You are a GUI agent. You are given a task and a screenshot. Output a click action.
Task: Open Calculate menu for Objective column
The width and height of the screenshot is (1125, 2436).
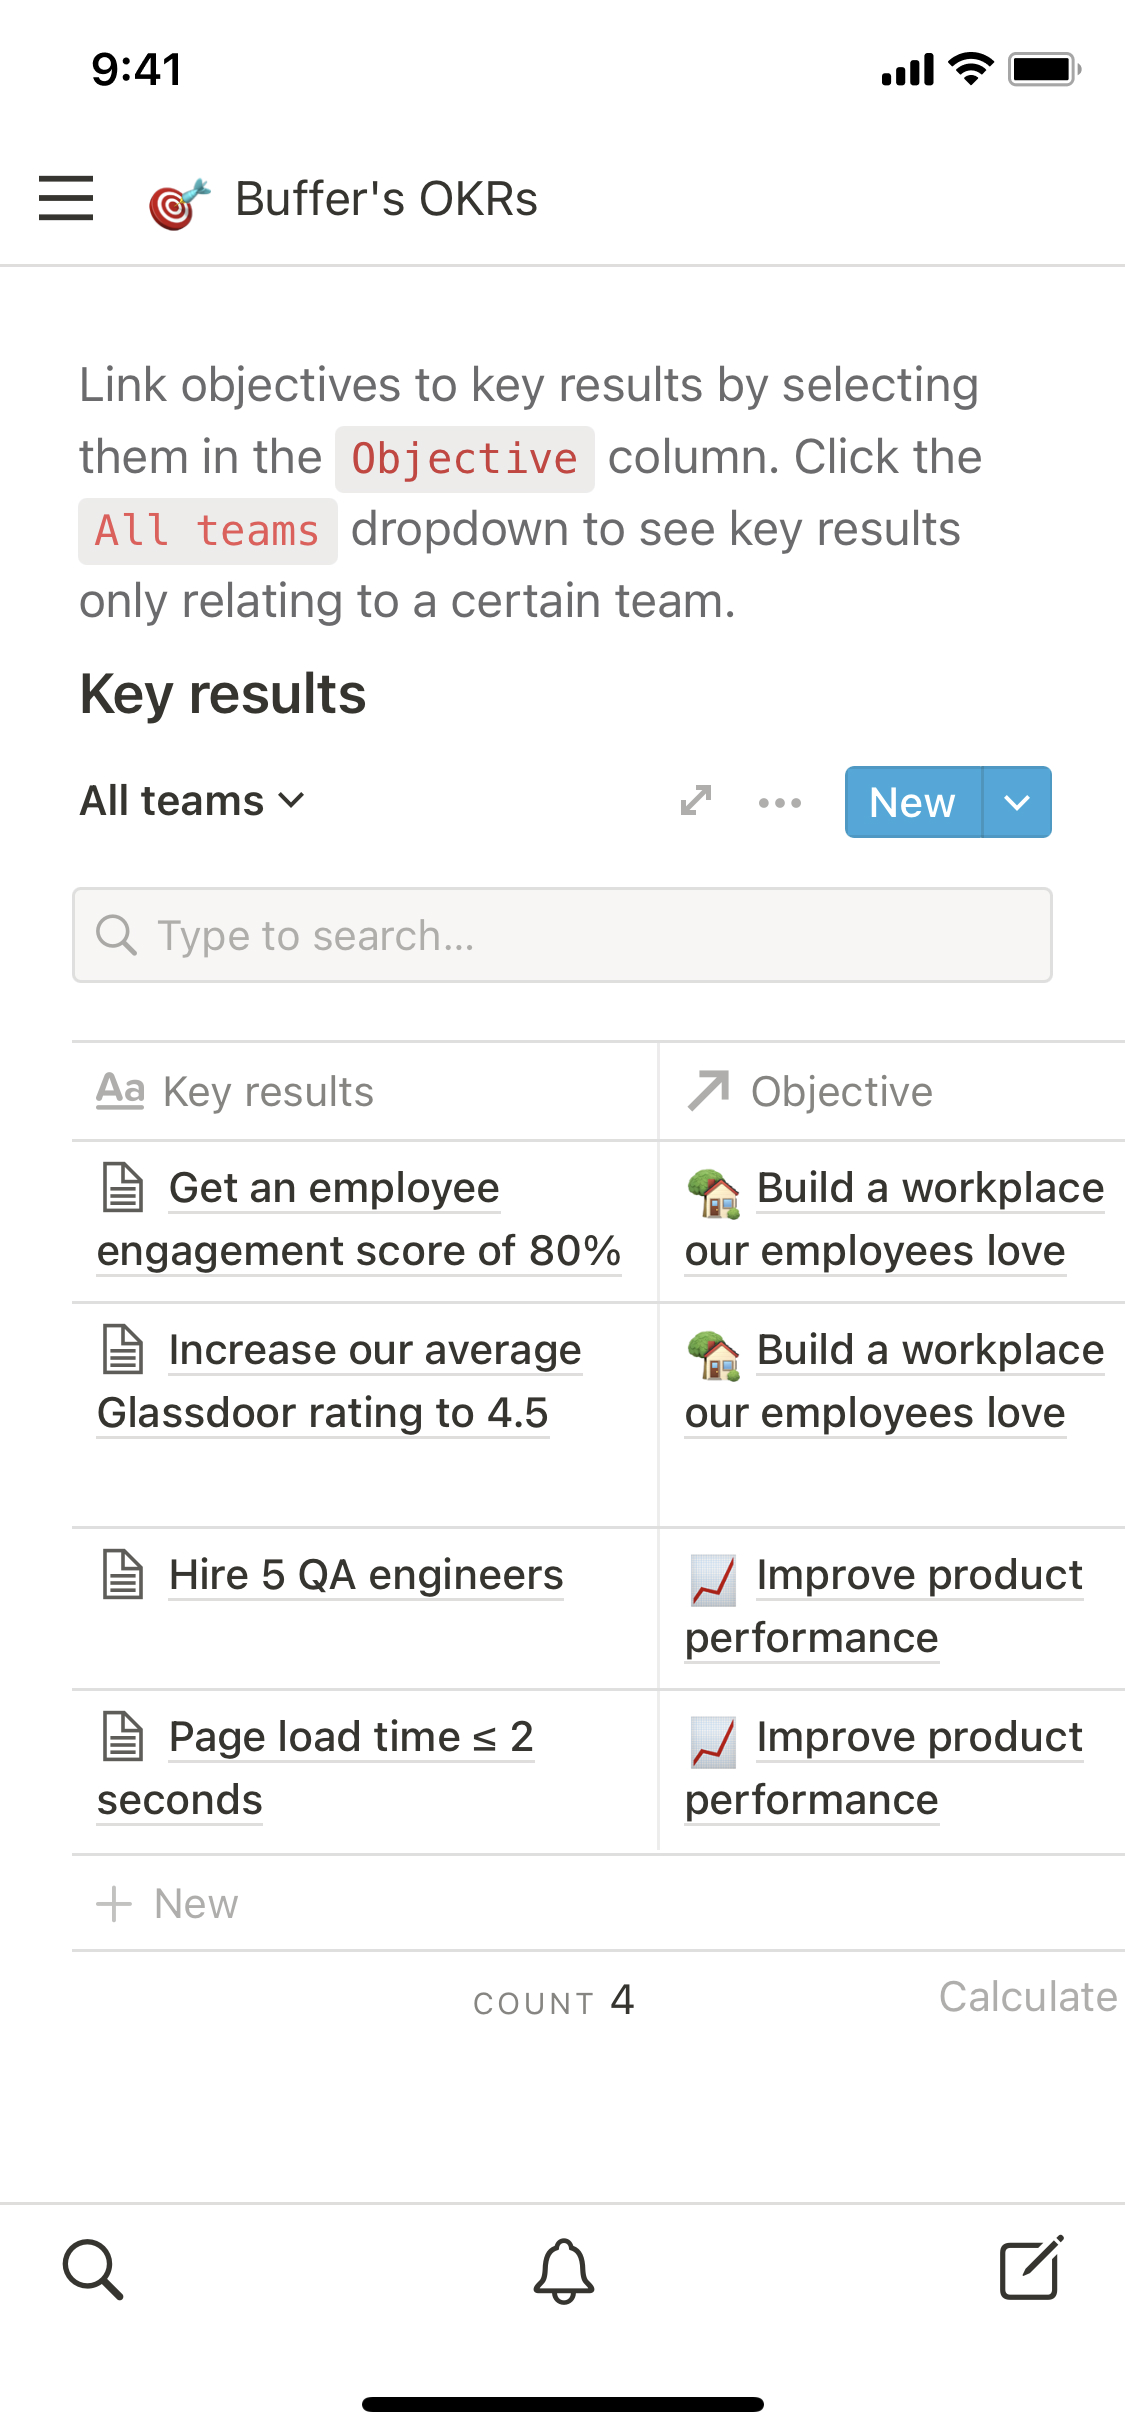coord(1027,1997)
